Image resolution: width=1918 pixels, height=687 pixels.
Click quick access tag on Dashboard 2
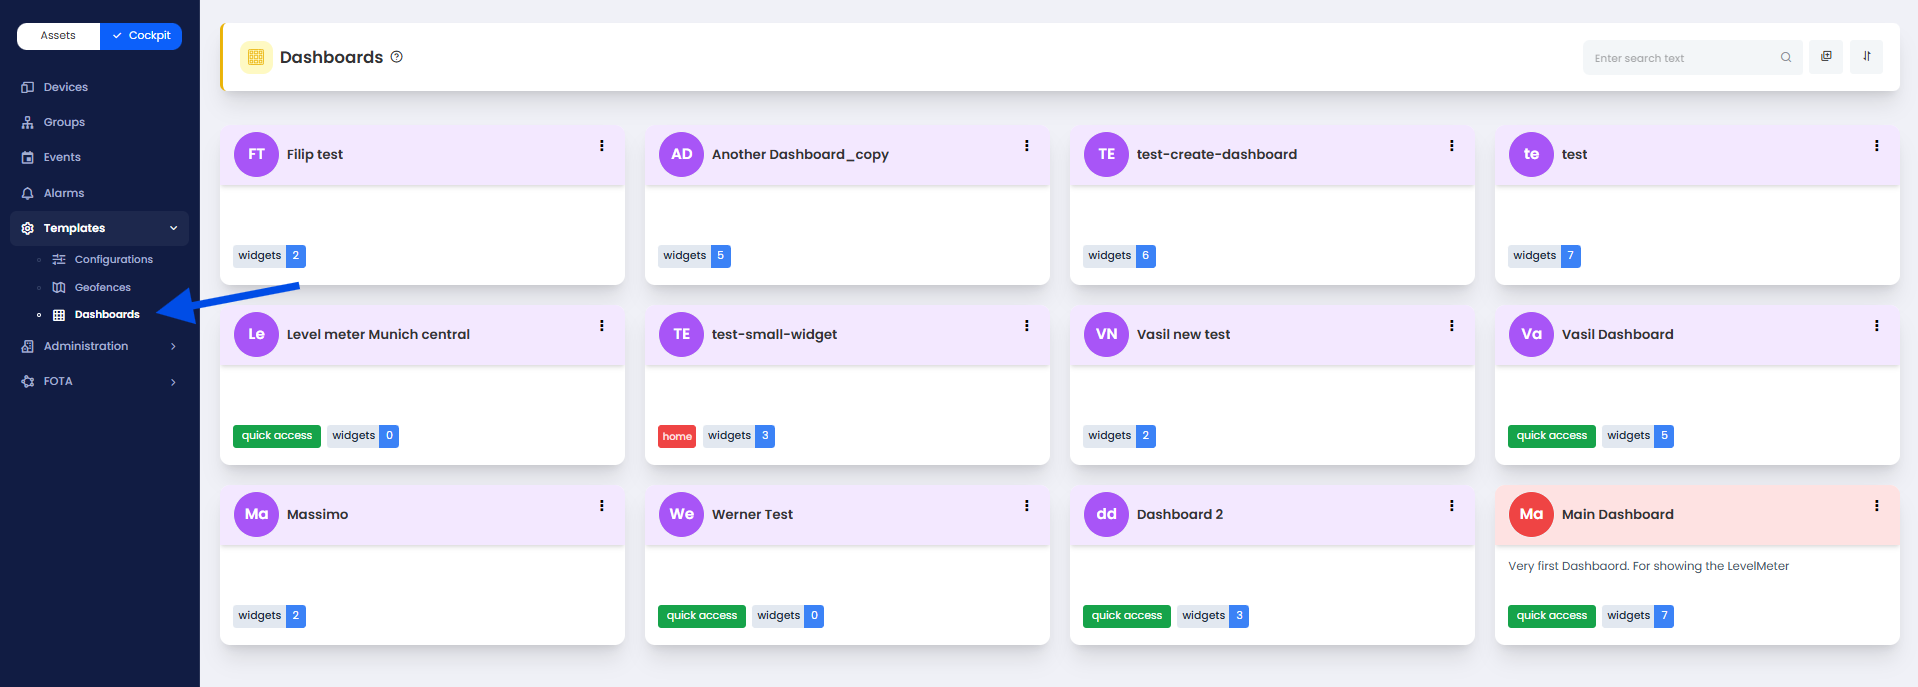coord(1126,616)
